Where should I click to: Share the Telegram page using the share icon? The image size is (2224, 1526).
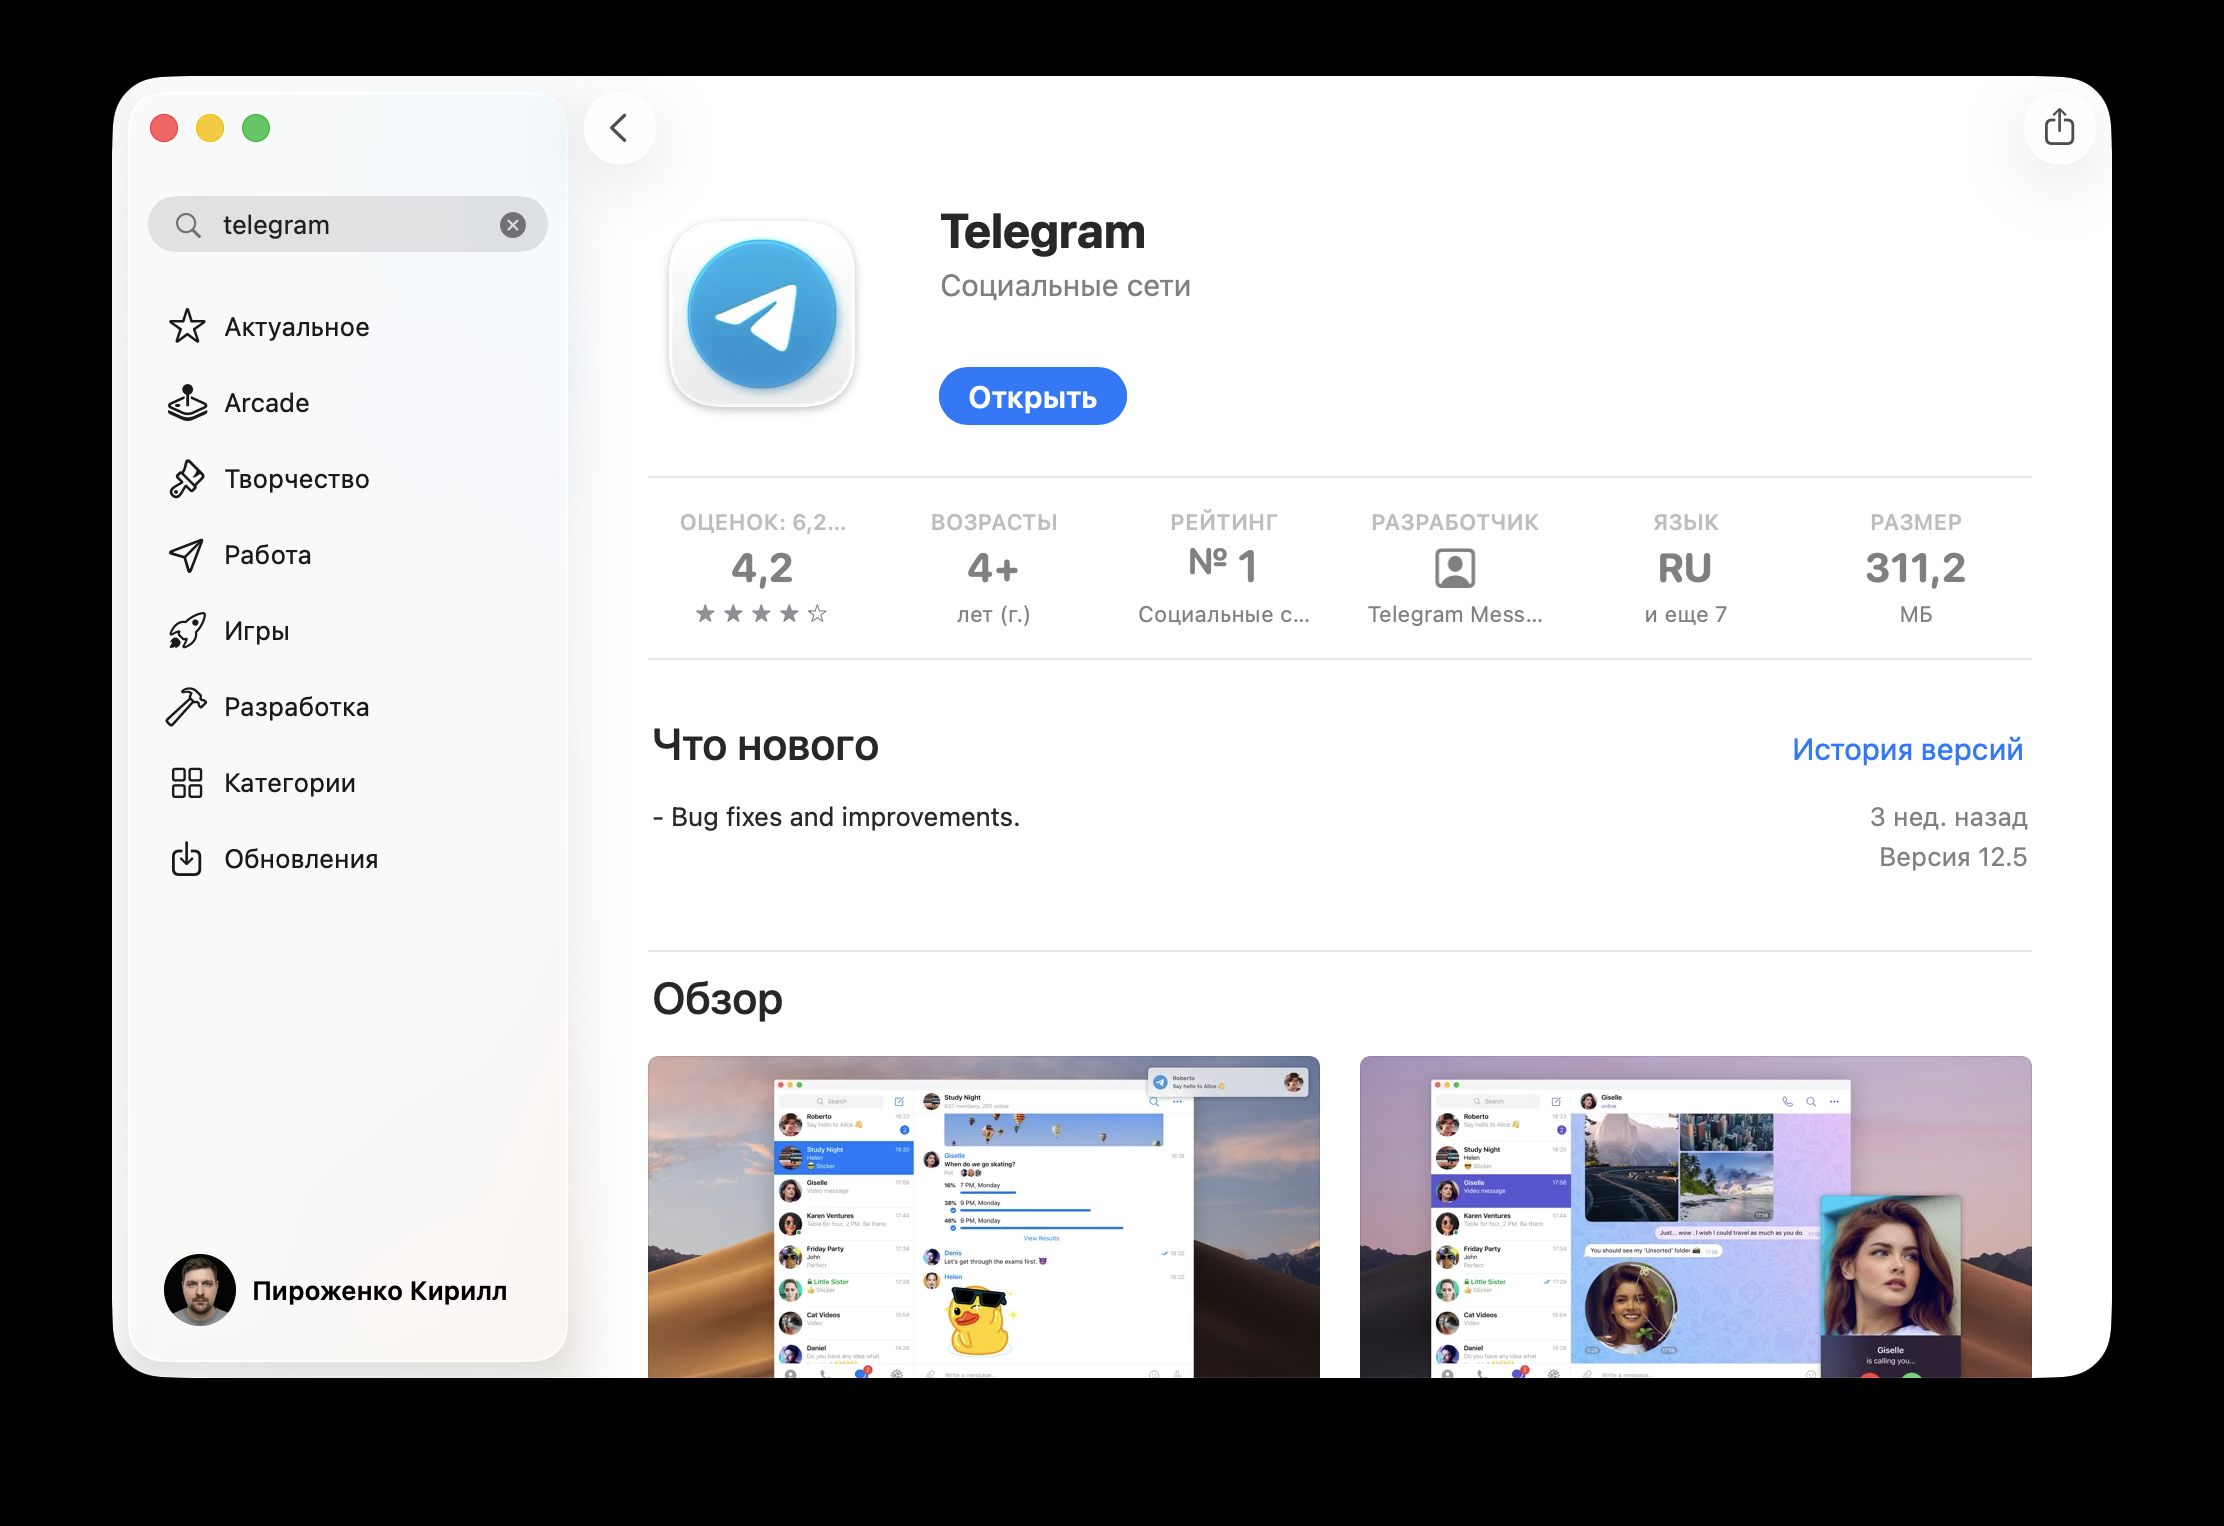(2060, 127)
